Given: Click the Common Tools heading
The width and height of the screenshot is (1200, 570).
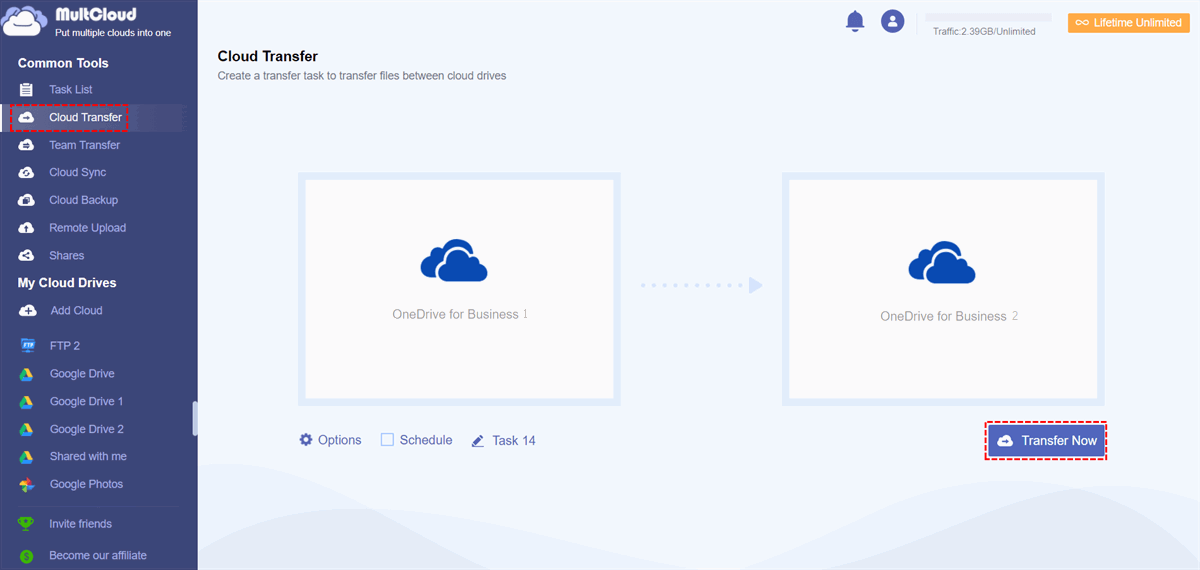Looking at the screenshot, I should (x=63, y=63).
